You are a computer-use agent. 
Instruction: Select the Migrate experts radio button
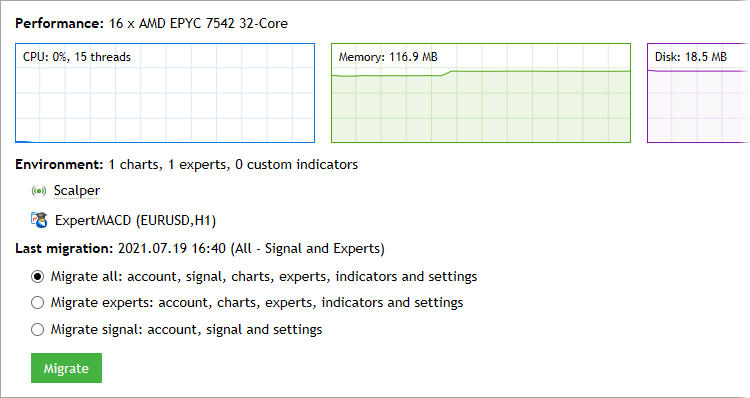(x=37, y=303)
